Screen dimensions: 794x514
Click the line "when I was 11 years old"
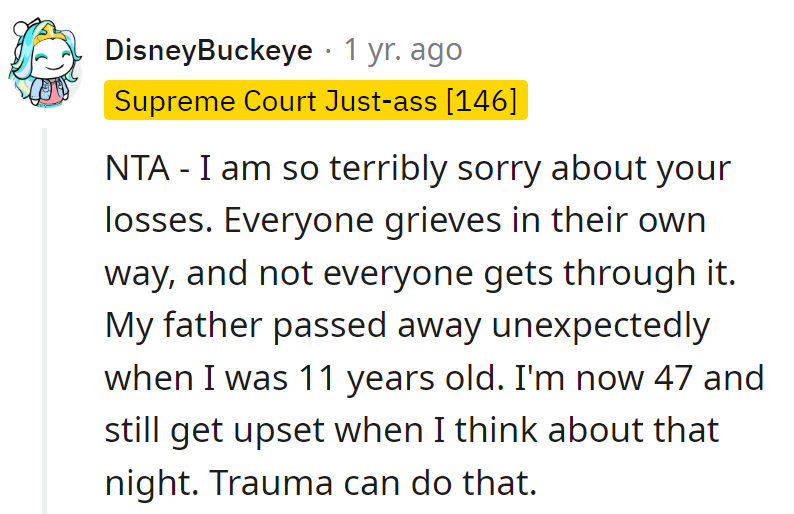[434, 379]
